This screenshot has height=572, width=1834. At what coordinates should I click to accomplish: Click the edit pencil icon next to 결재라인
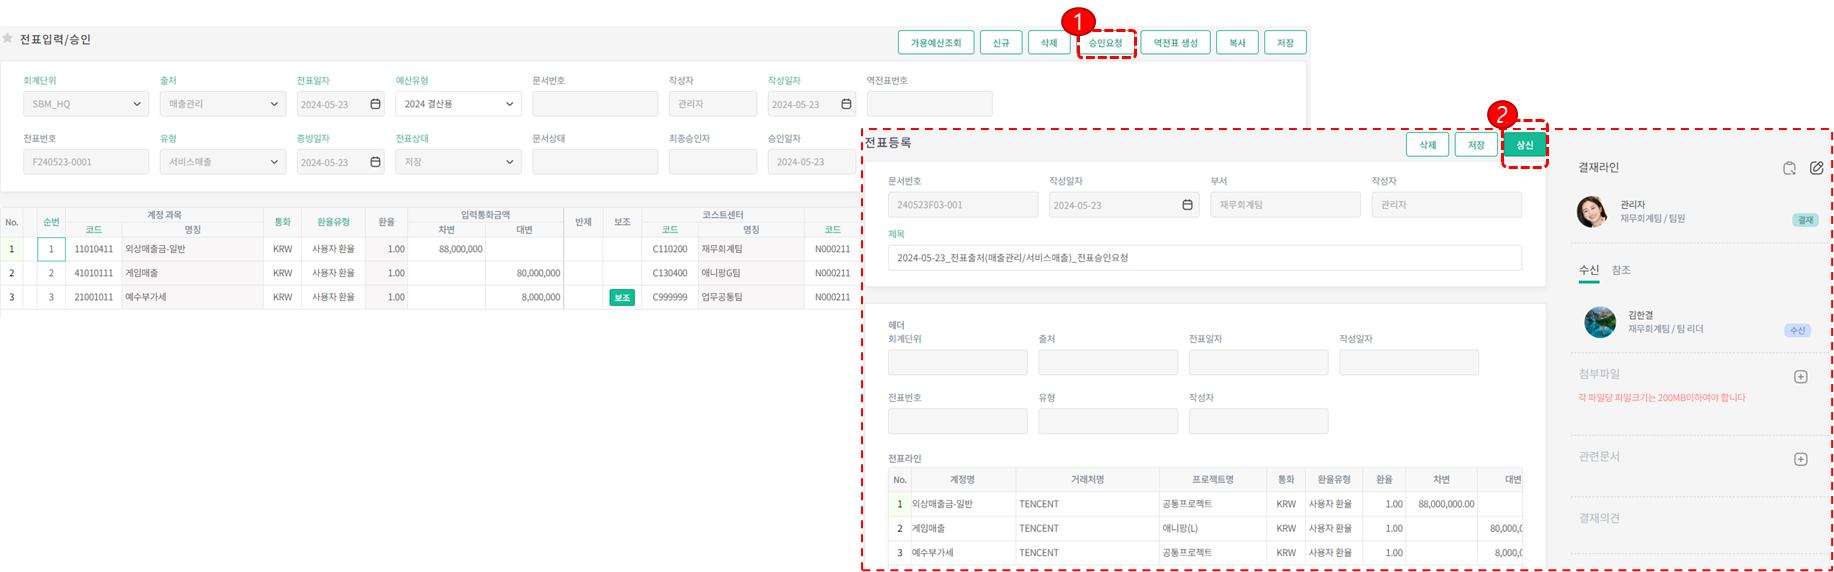point(1816,168)
